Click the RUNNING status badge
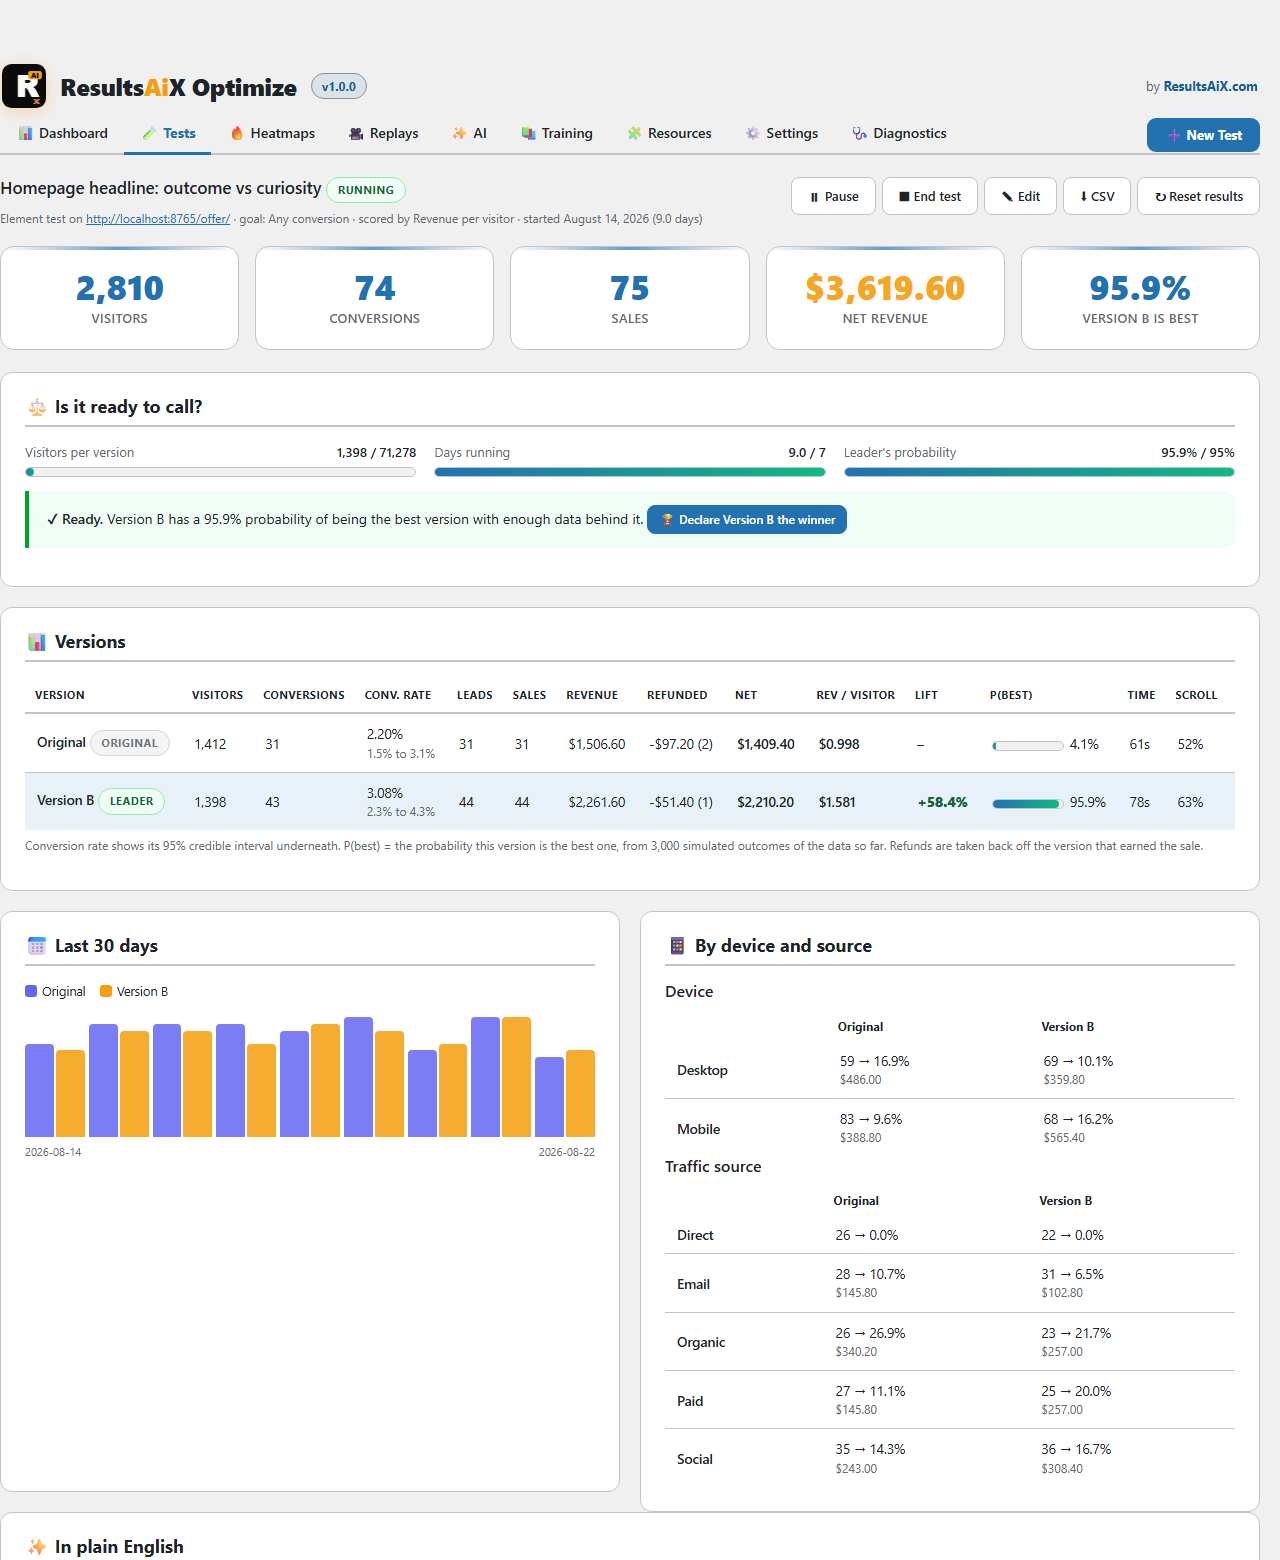The width and height of the screenshot is (1280, 1560). (x=366, y=190)
